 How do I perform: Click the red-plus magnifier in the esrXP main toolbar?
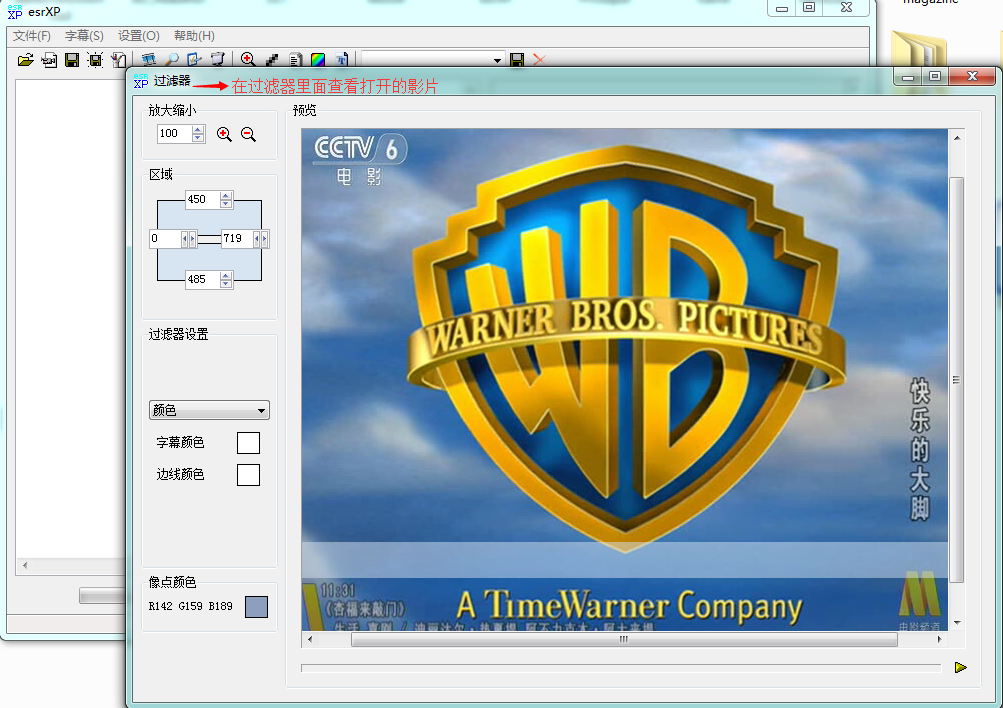pos(248,60)
